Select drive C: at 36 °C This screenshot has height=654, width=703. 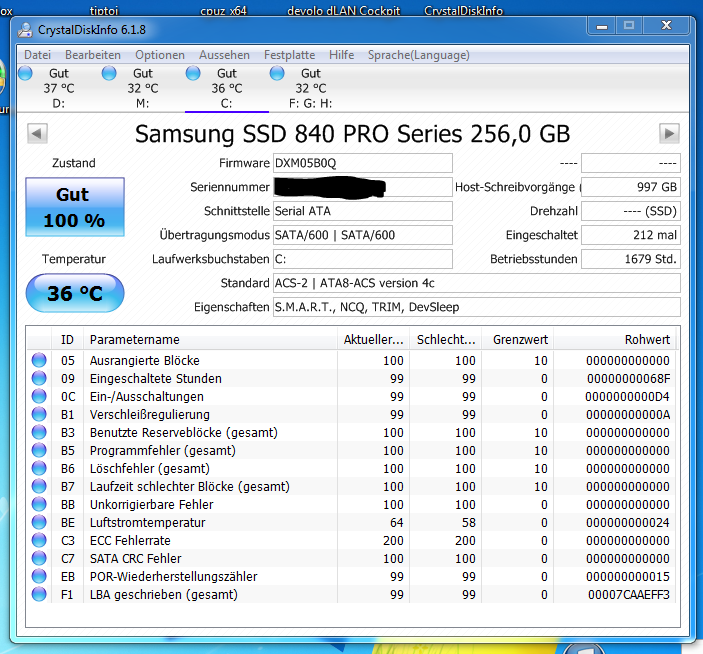click(x=226, y=88)
